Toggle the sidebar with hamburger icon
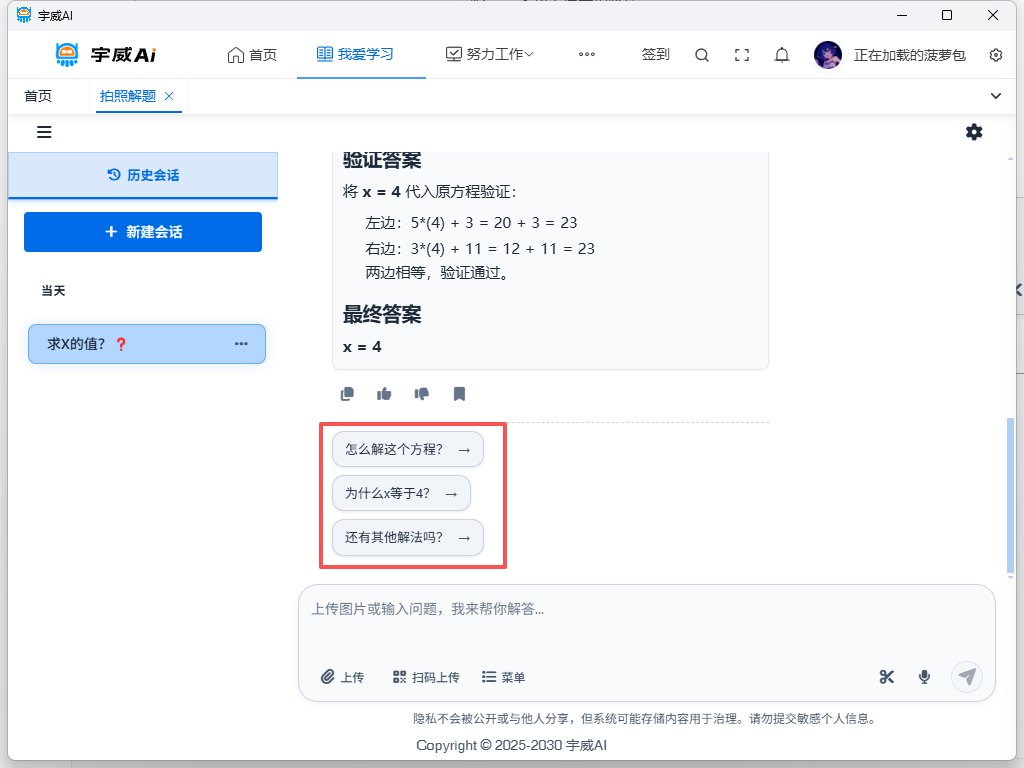This screenshot has width=1024, height=768. tap(44, 132)
